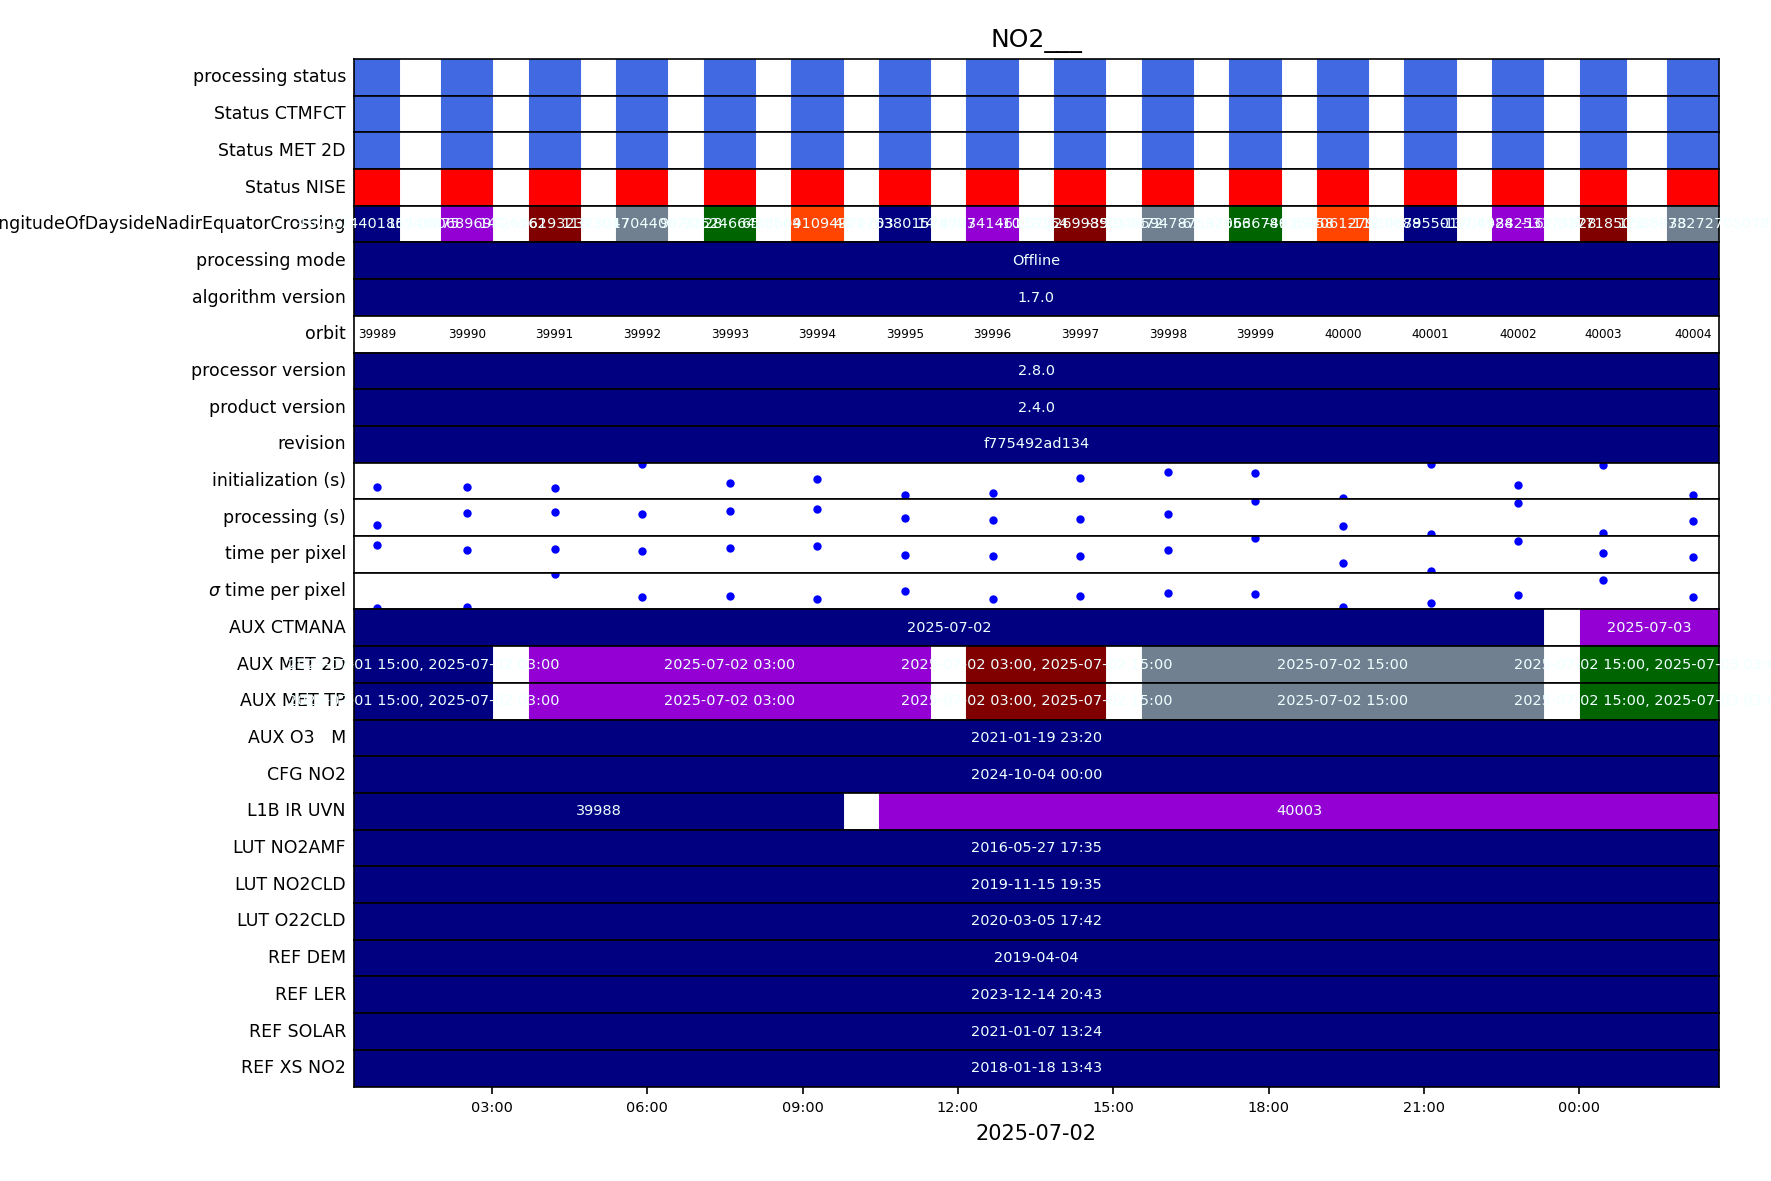
Task: Click the 06:00 time axis tick
Action: pos(647,1107)
